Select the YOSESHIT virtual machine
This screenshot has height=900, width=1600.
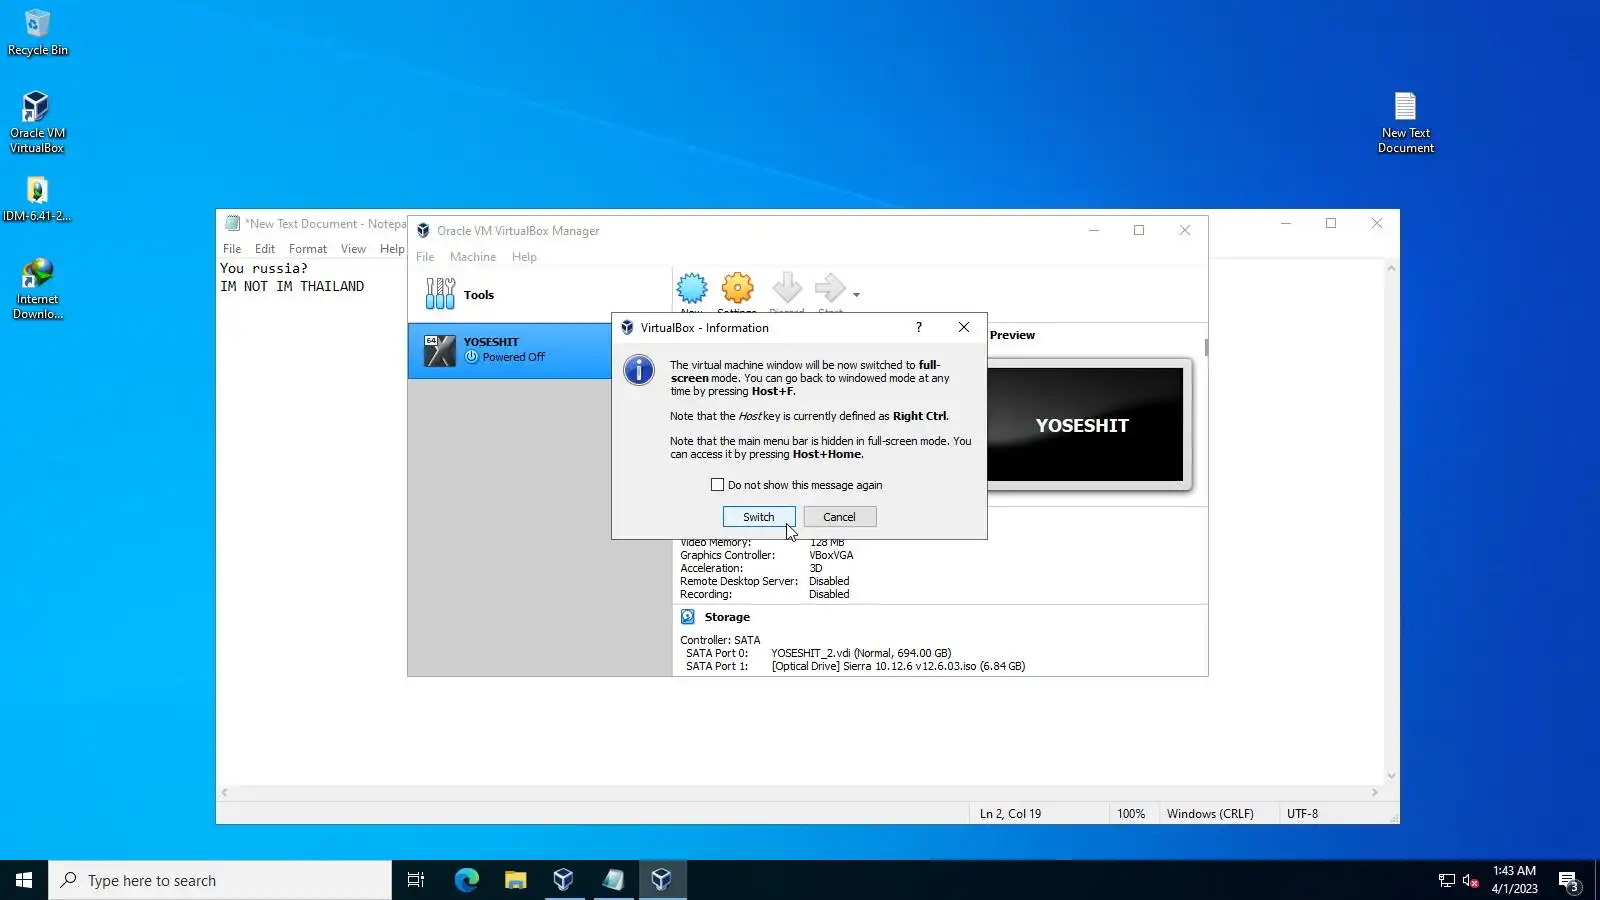pyautogui.click(x=510, y=350)
